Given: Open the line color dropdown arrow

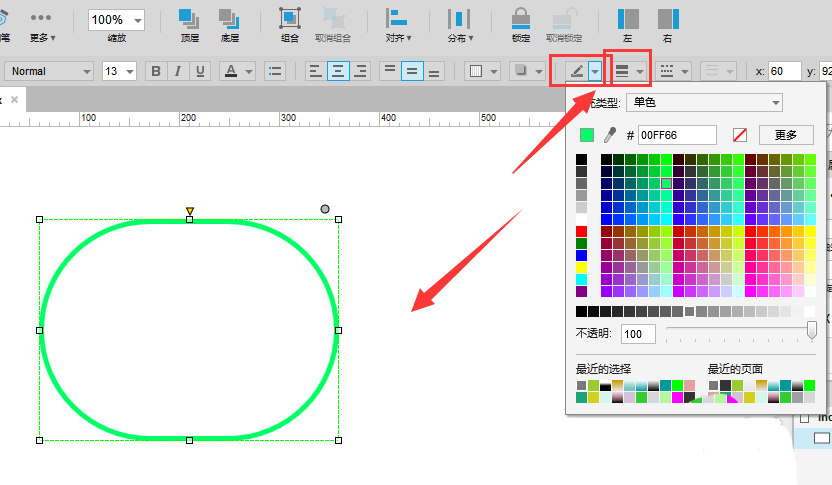Looking at the screenshot, I should click(595, 72).
